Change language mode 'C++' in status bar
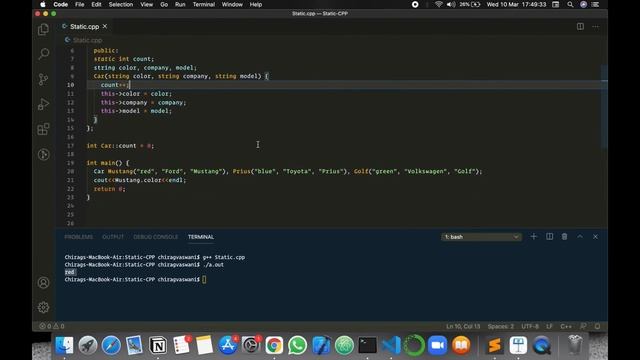Screen dimensions: 640x360 (566, 326)
